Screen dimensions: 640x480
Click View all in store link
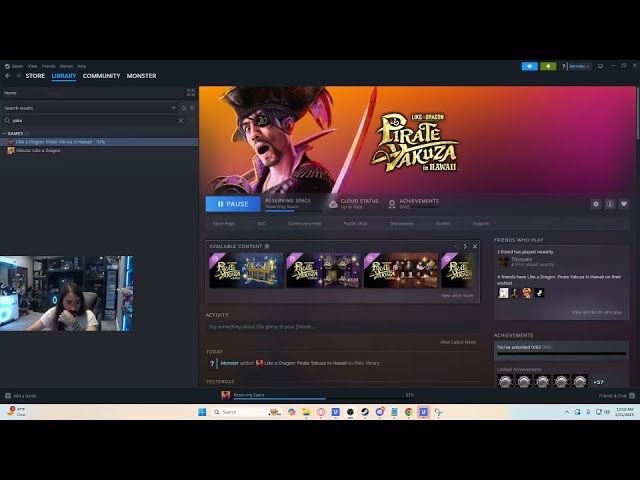457,295
